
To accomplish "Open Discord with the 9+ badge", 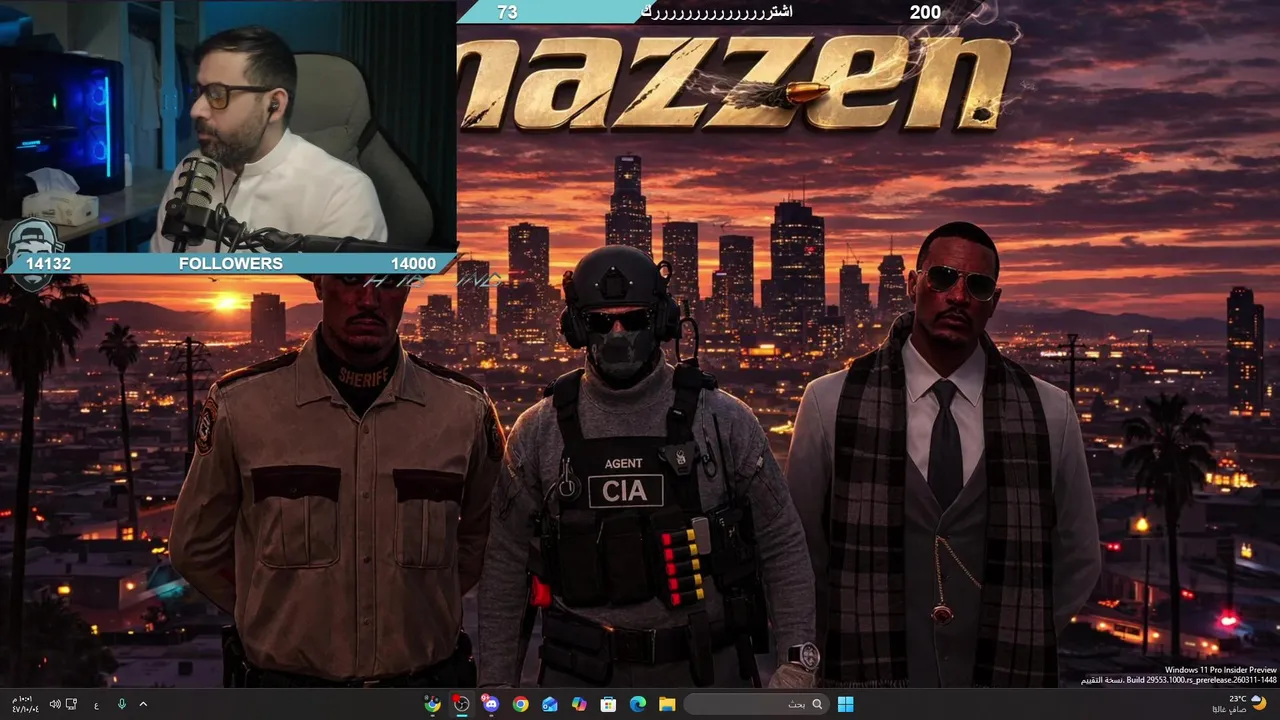I will tap(490, 704).
